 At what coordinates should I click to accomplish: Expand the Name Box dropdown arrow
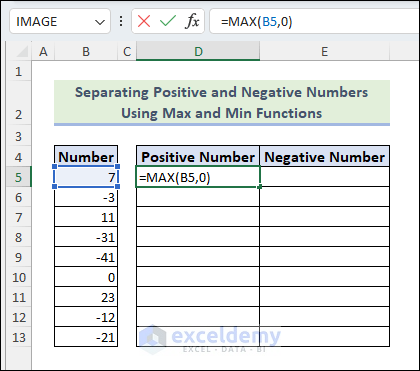pyautogui.click(x=100, y=22)
